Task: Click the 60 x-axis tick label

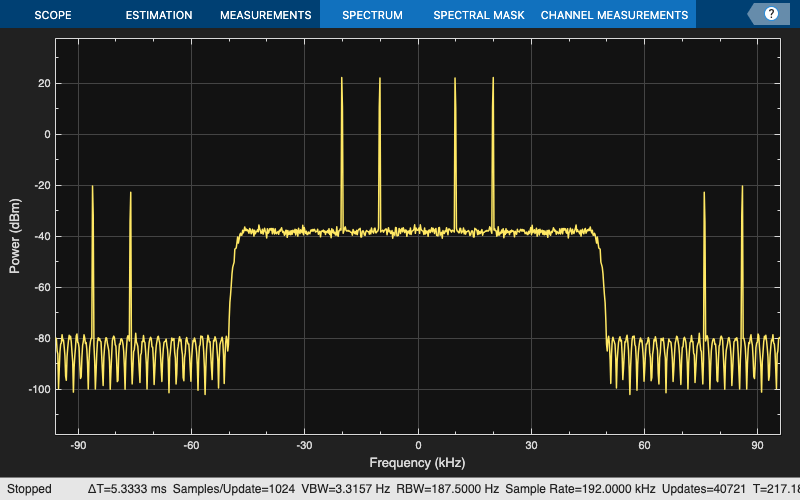Action: [644, 445]
